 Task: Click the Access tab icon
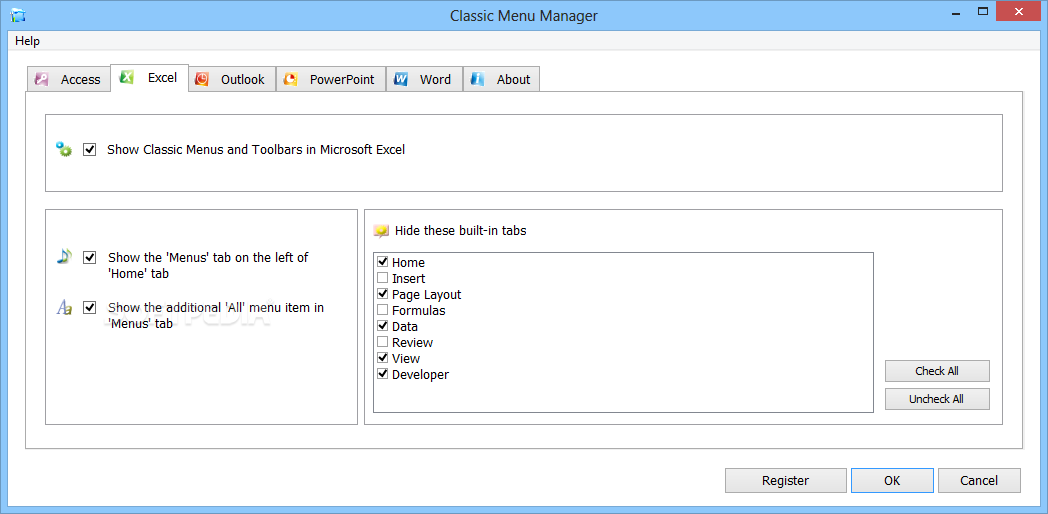coord(41,79)
